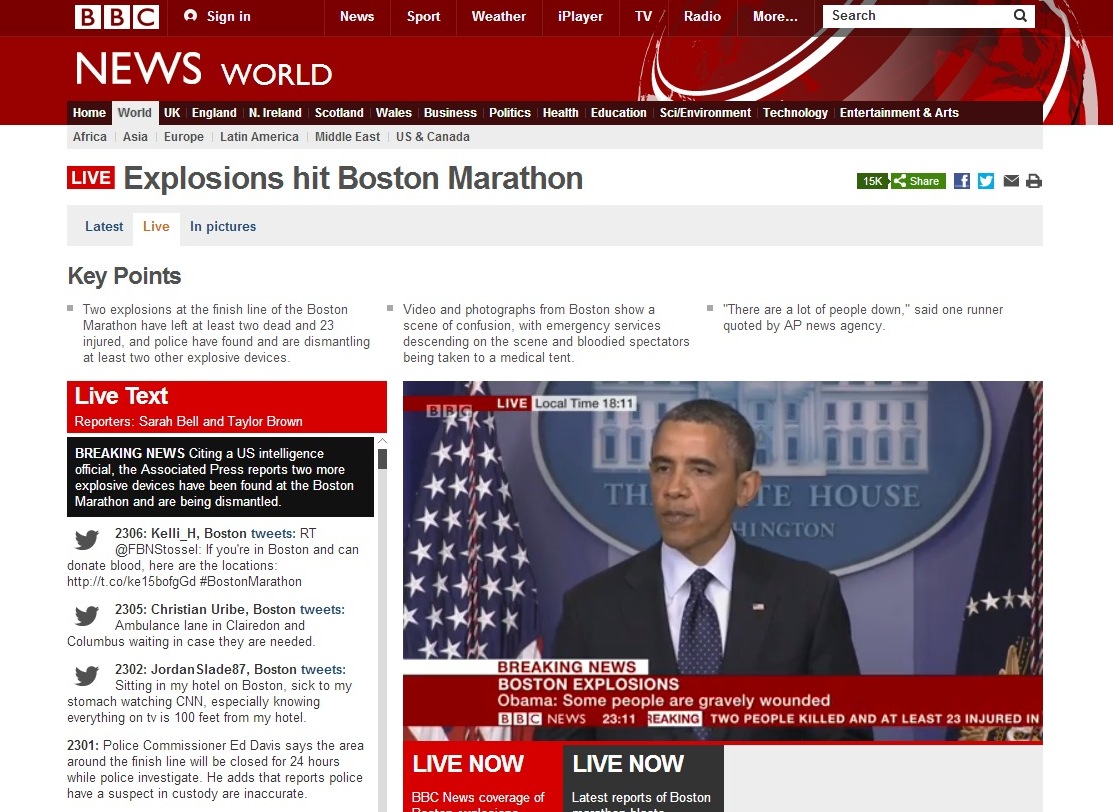Click the 'Explosions hit Boston Marathon' headline
Screen dimensions: 1113x812
[353, 178]
